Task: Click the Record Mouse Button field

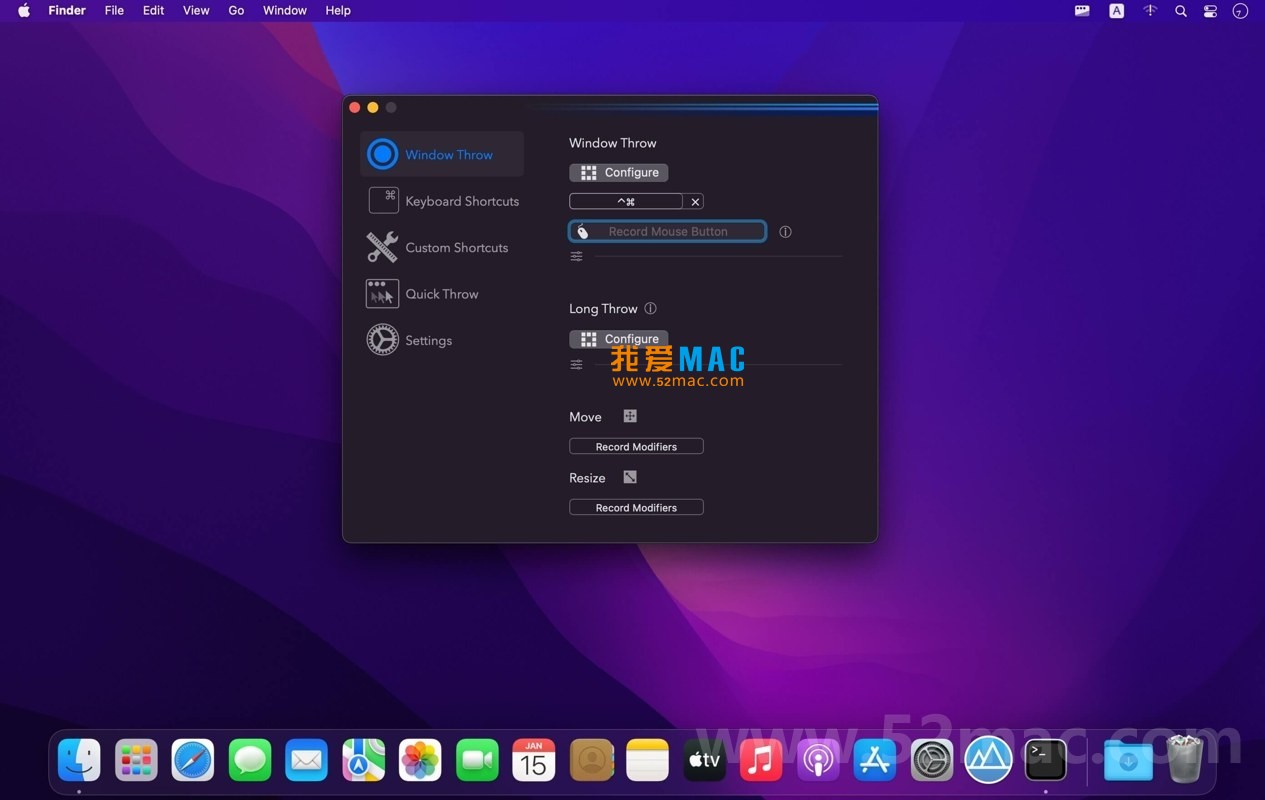Action: tap(667, 231)
